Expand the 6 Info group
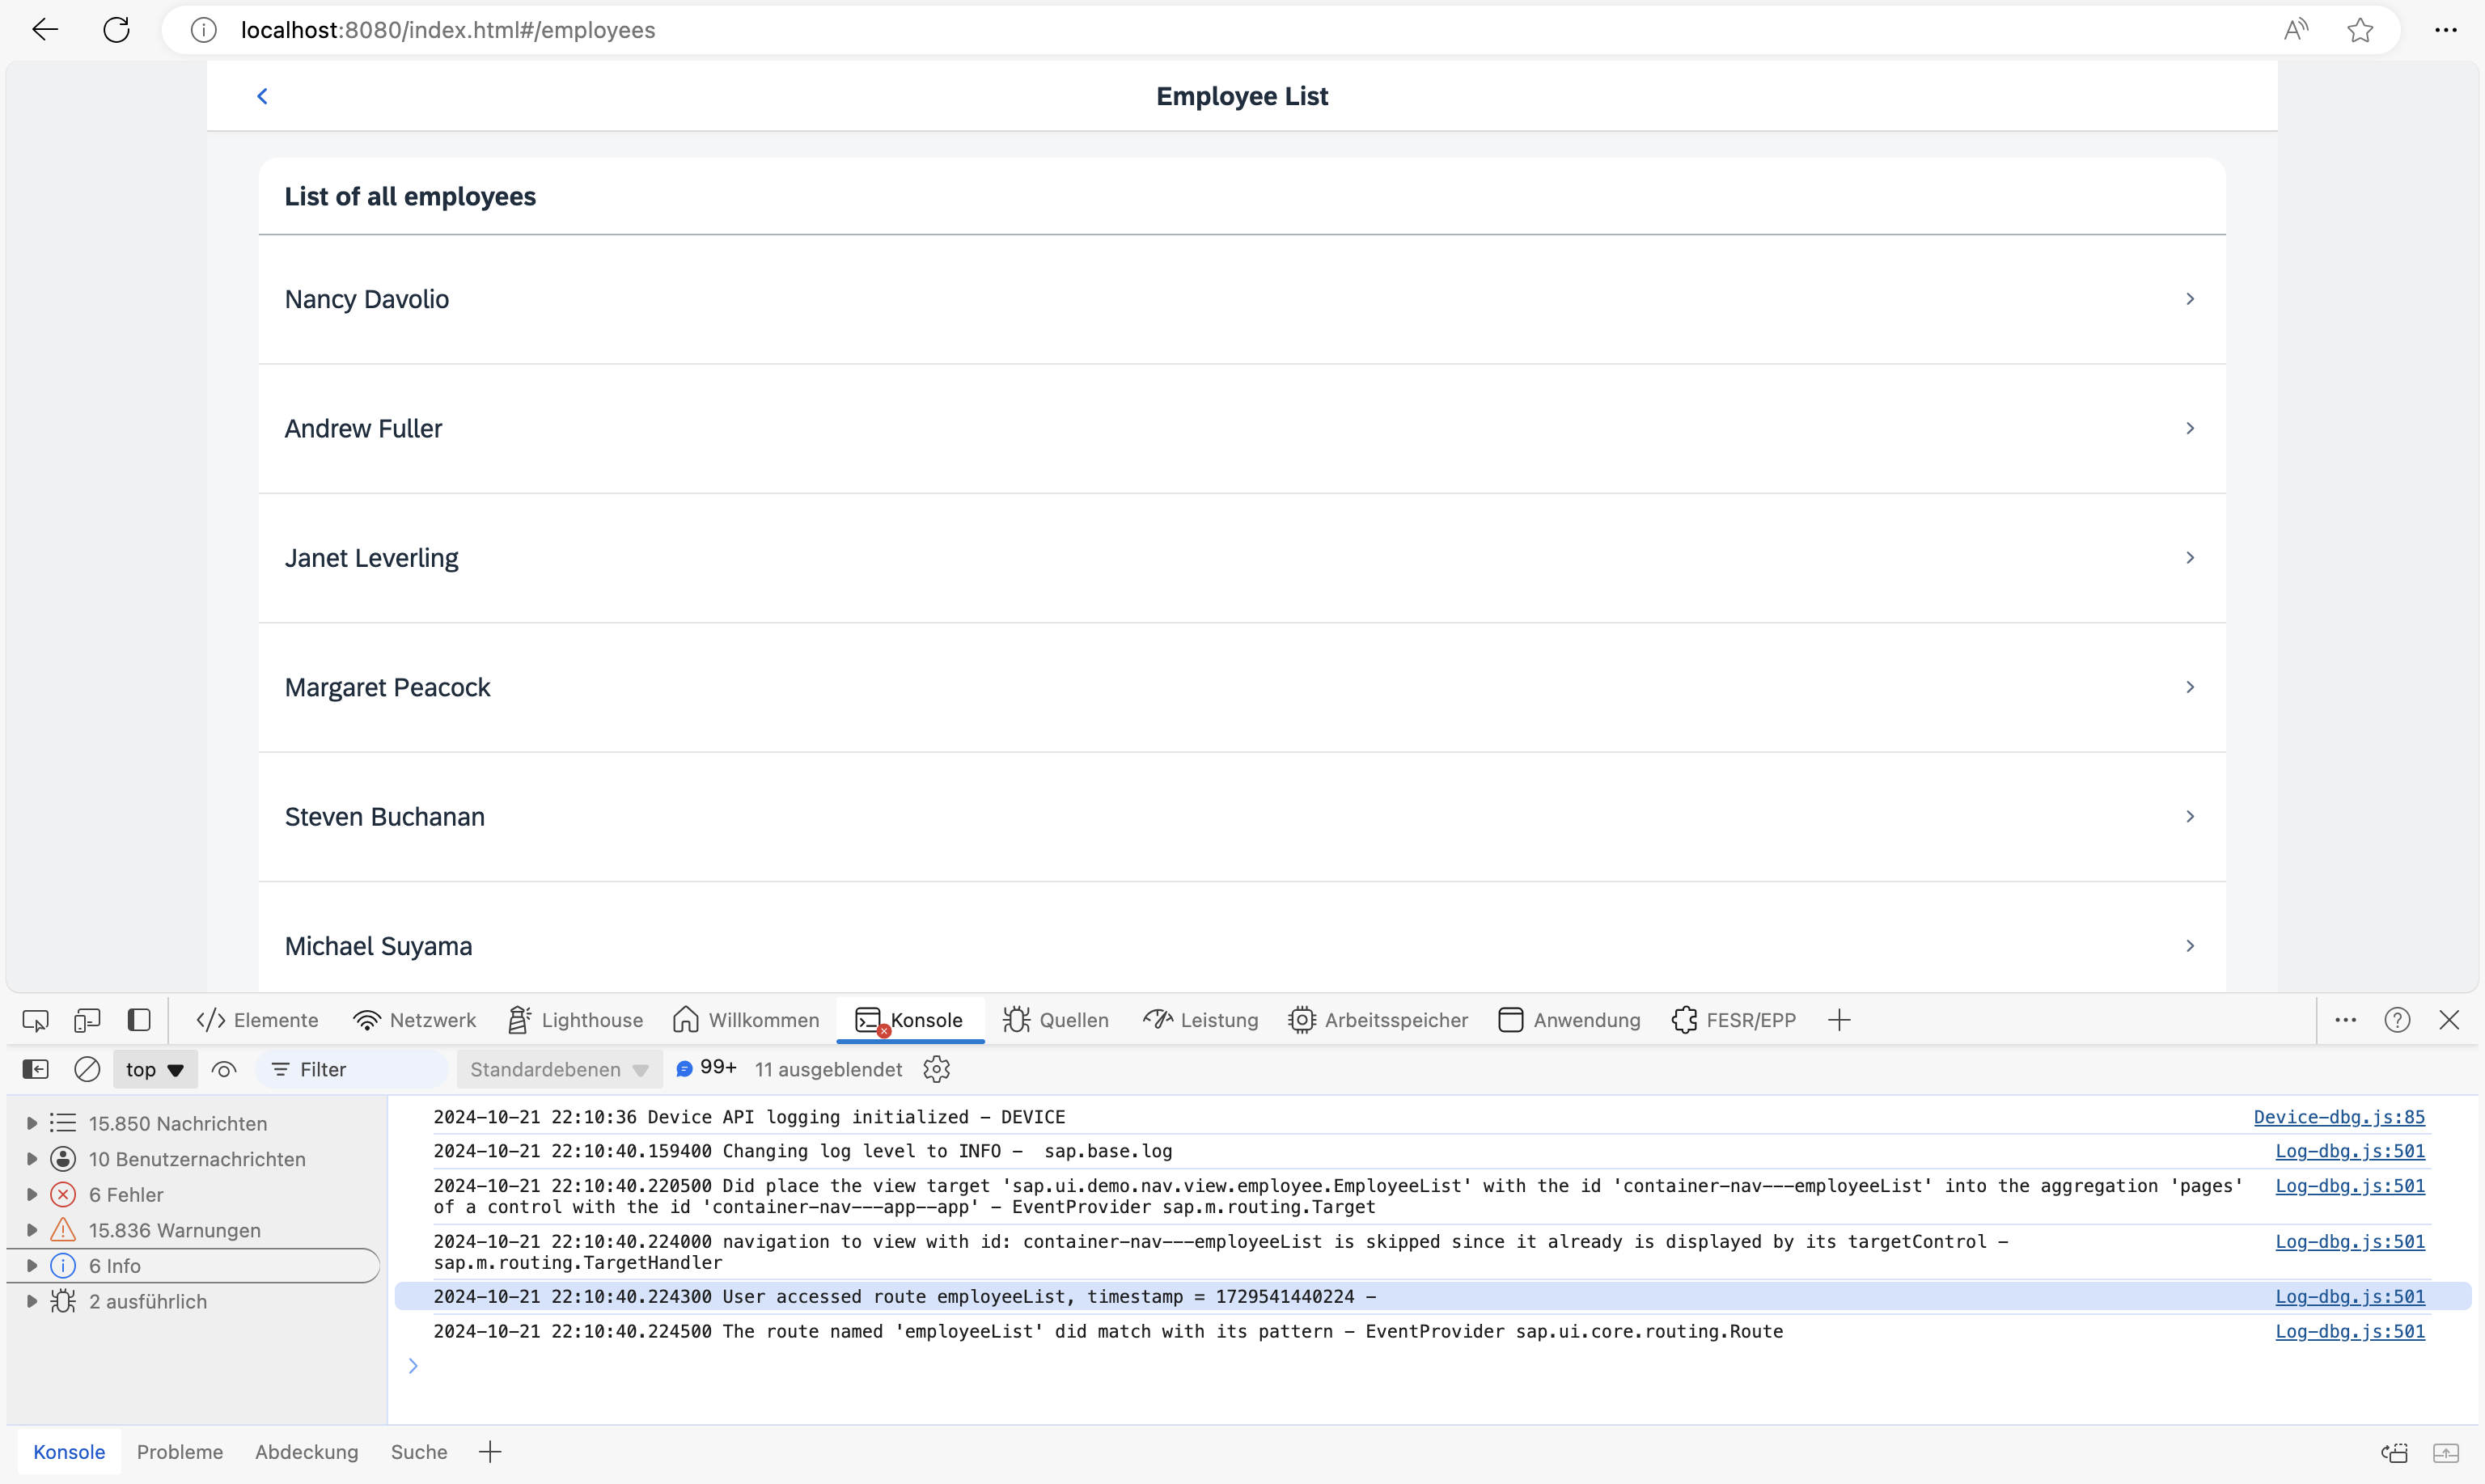 click(31, 1266)
